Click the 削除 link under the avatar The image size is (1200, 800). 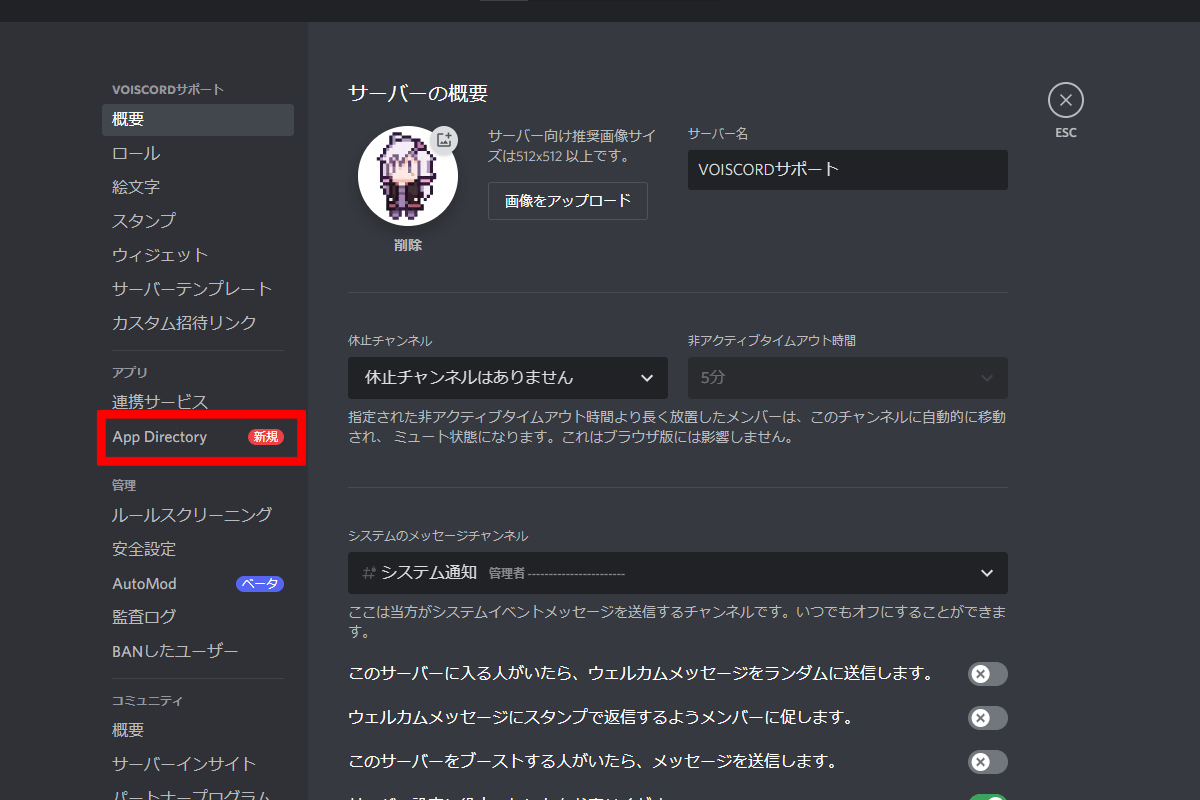(x=408, y=245)
